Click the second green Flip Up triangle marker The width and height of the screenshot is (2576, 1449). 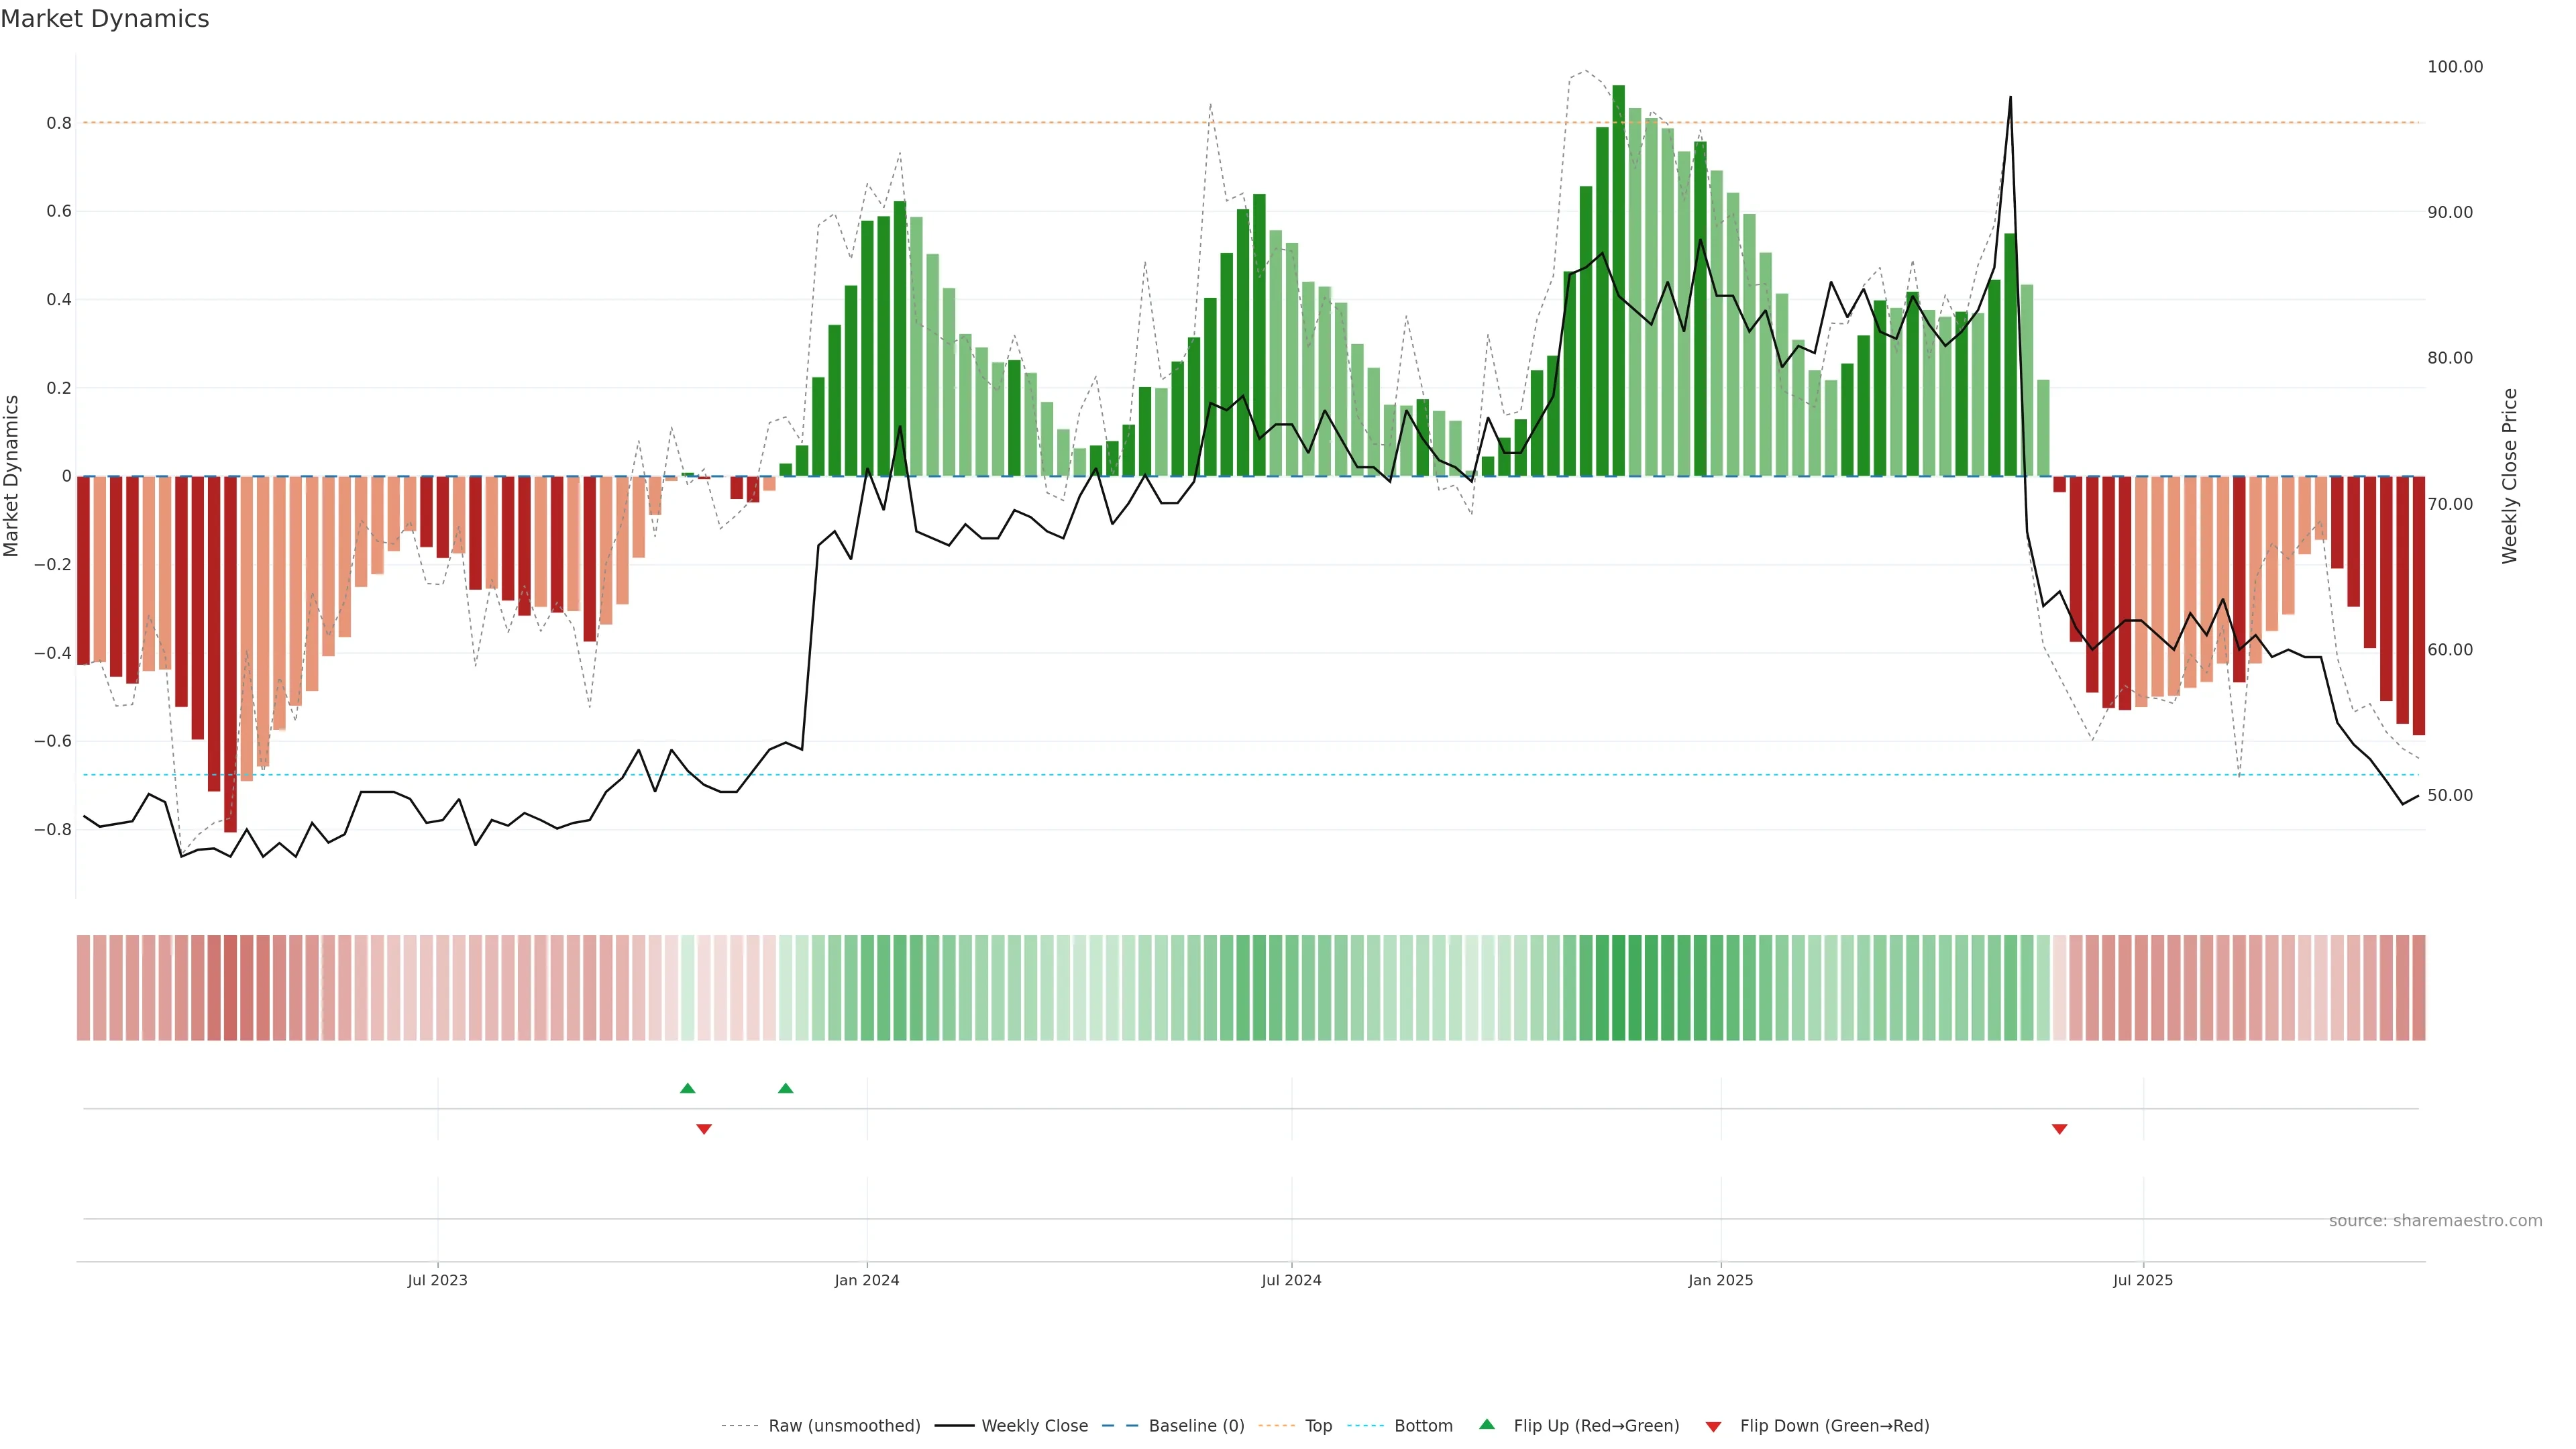(x=785, y=1088)
